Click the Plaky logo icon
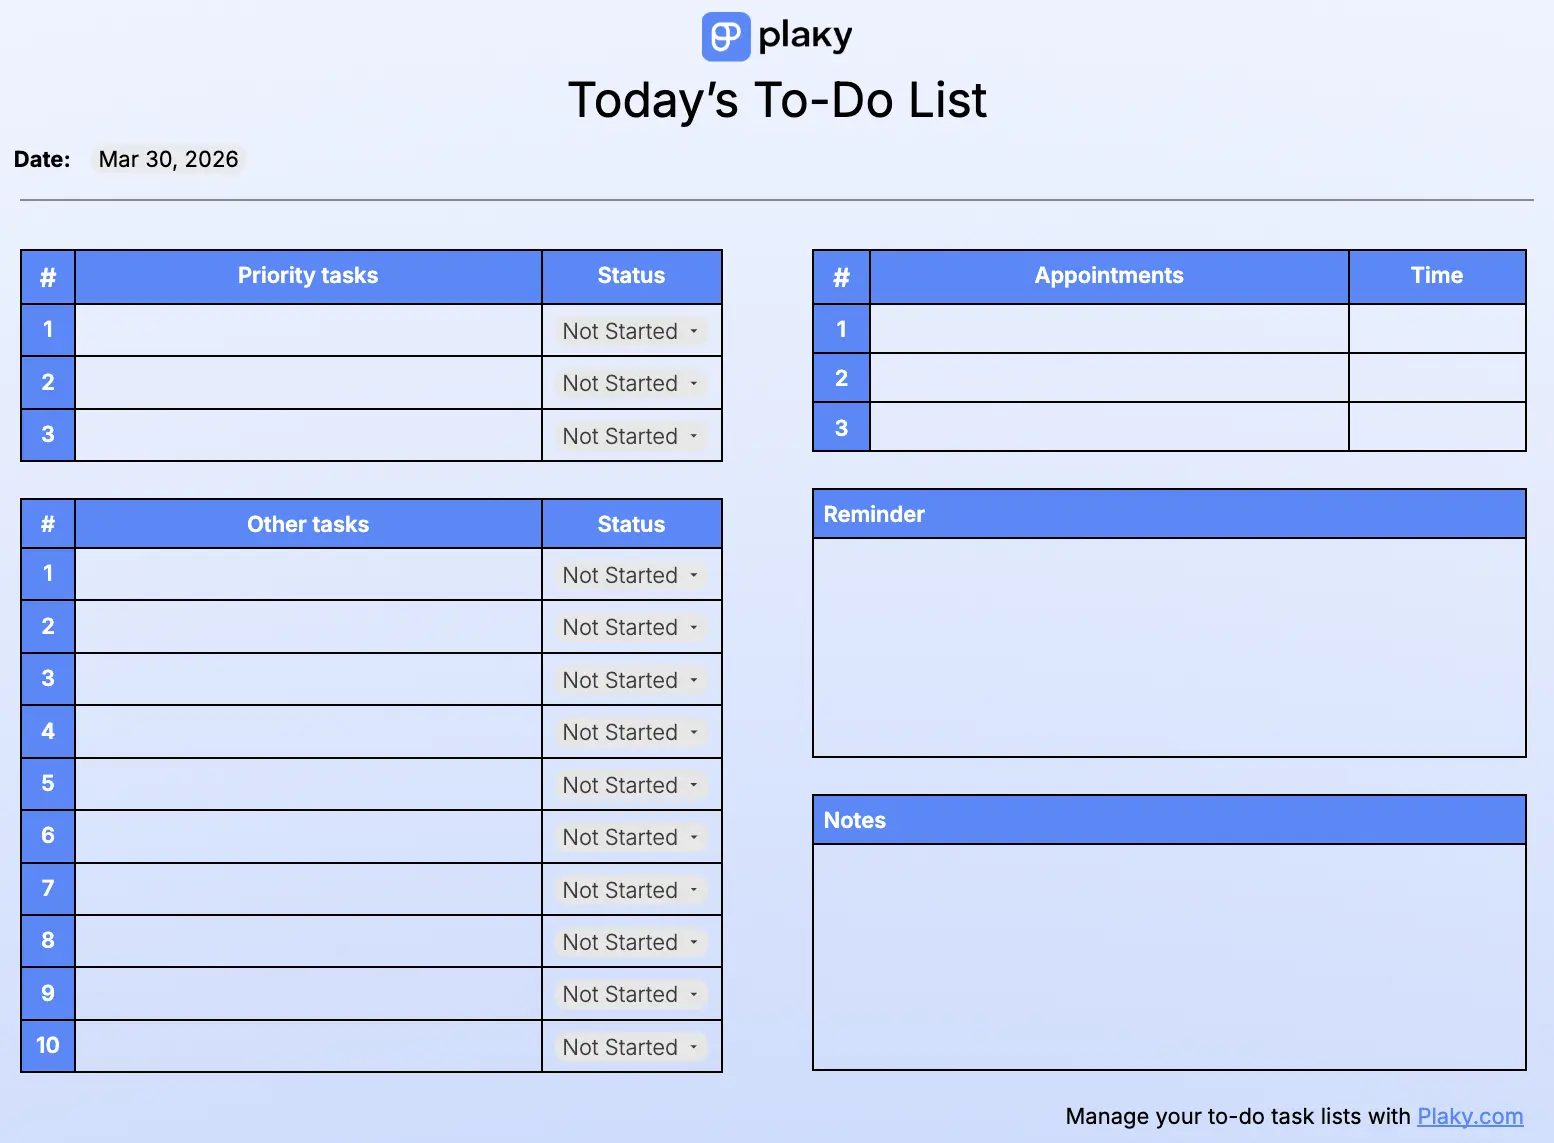Image resolution: width=1554 pixels, height=1143 pixels. pos(725,36)
